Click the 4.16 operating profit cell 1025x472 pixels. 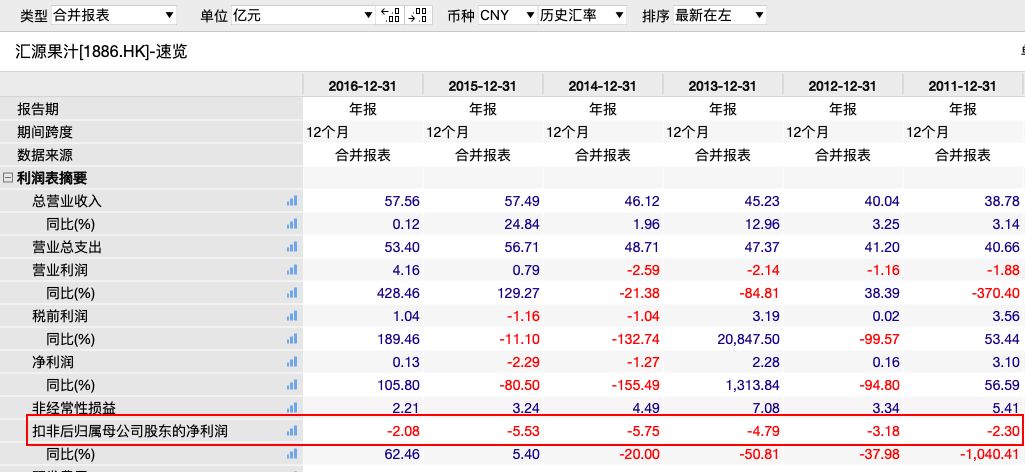tap(407, 270)
